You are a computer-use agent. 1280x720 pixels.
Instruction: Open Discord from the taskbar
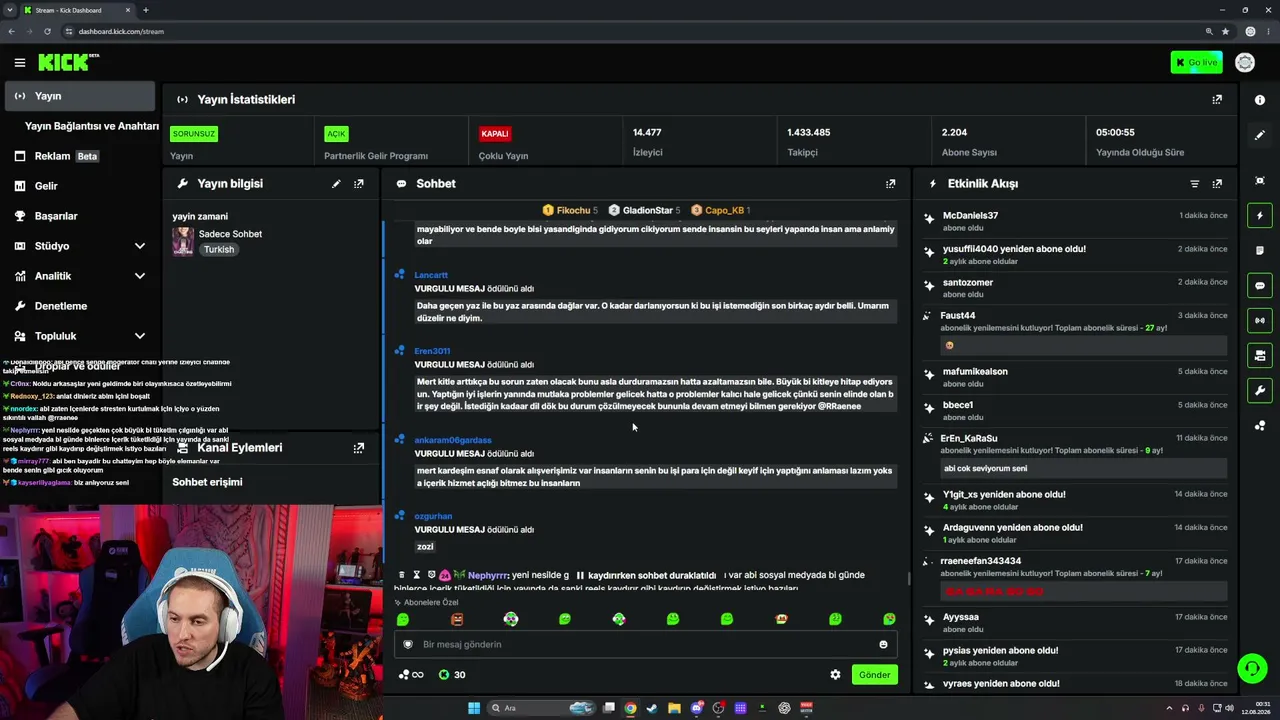click(697, 708)
